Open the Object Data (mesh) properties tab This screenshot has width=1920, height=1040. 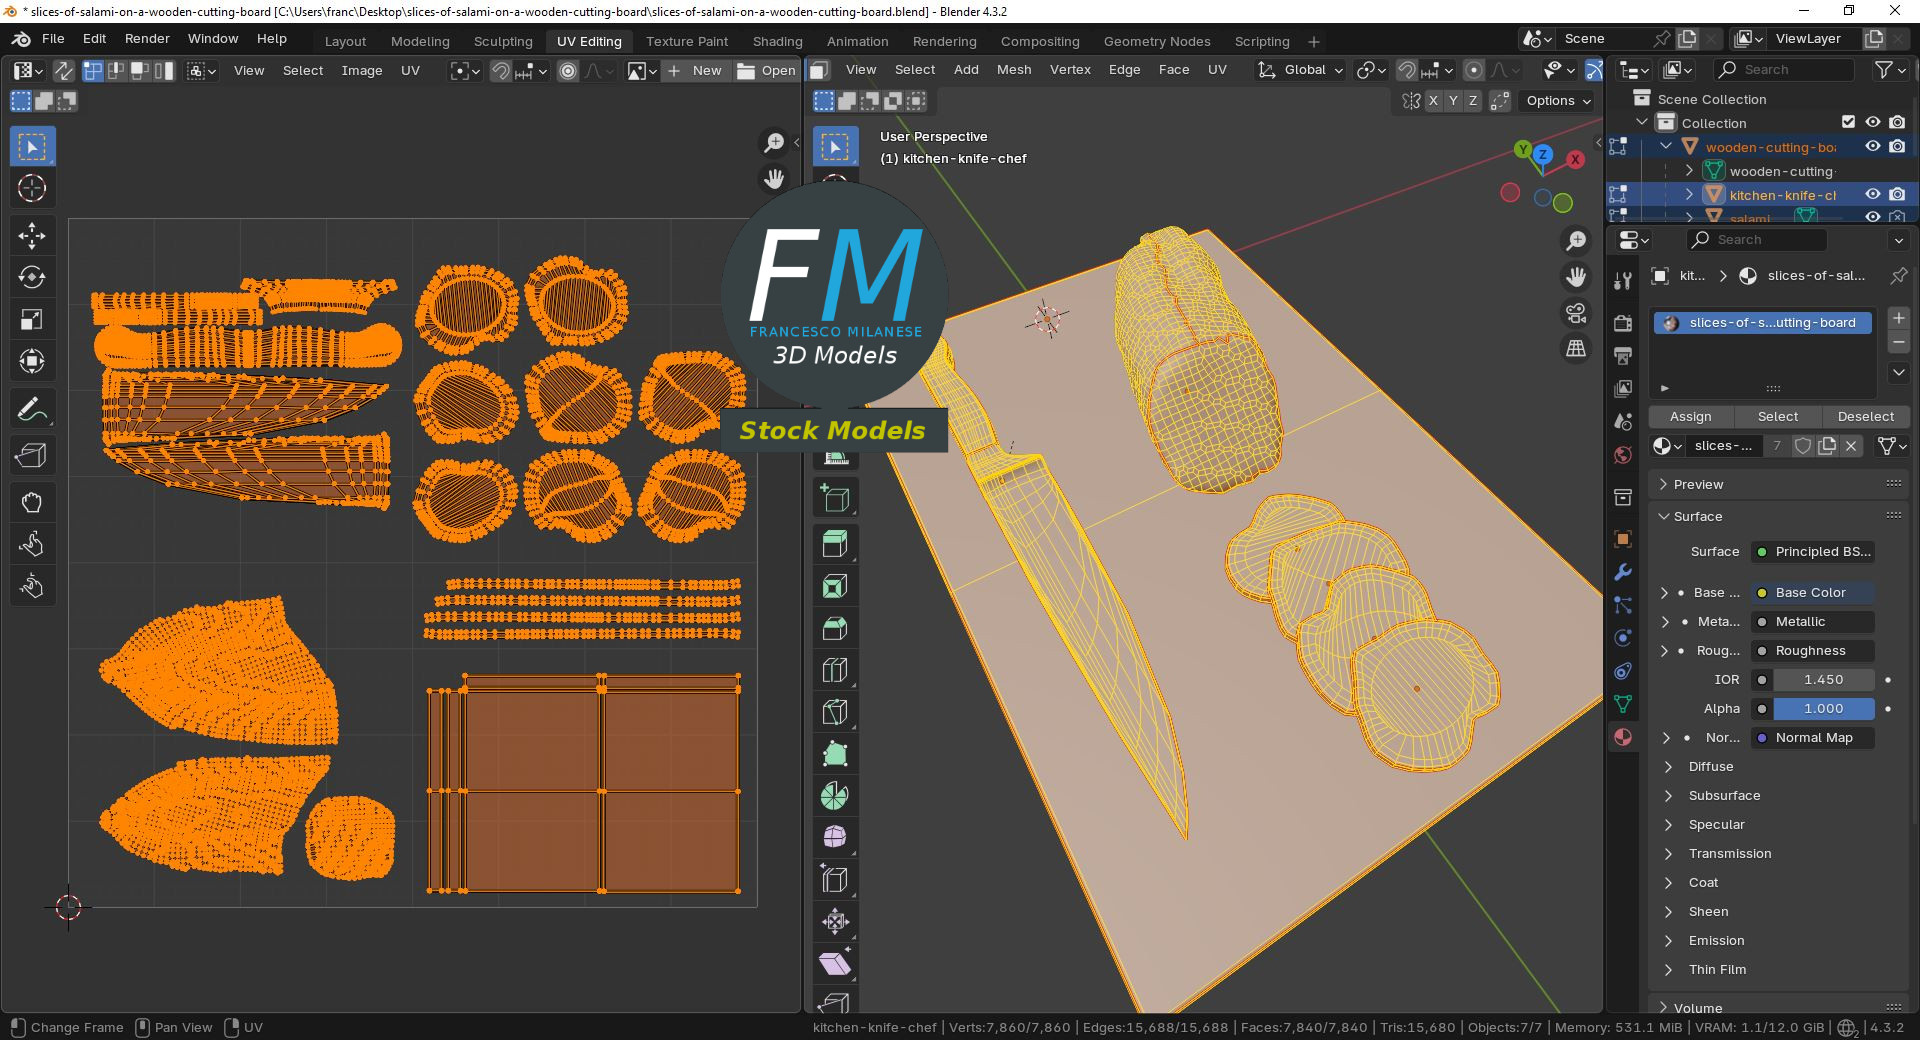tap(1623, 704)
